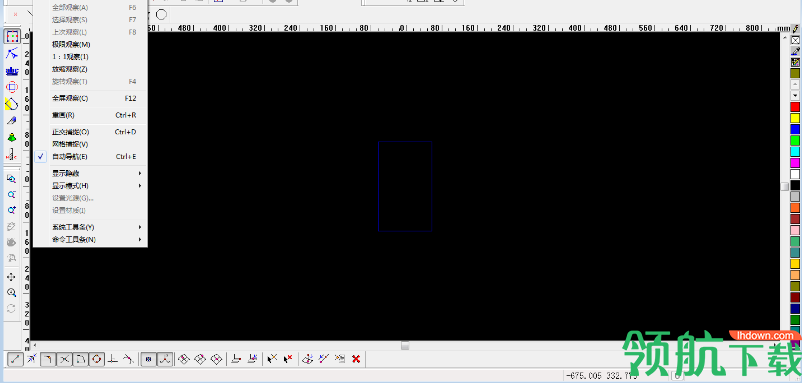Uncheck the checked Ctrl+E menu item
802x383 pixels.
[x=90, y=157]
